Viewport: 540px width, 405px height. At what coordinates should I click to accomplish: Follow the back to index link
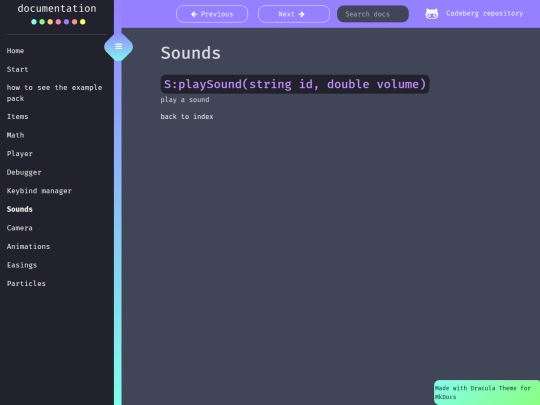pyautogui.click(x=187, y=116)
